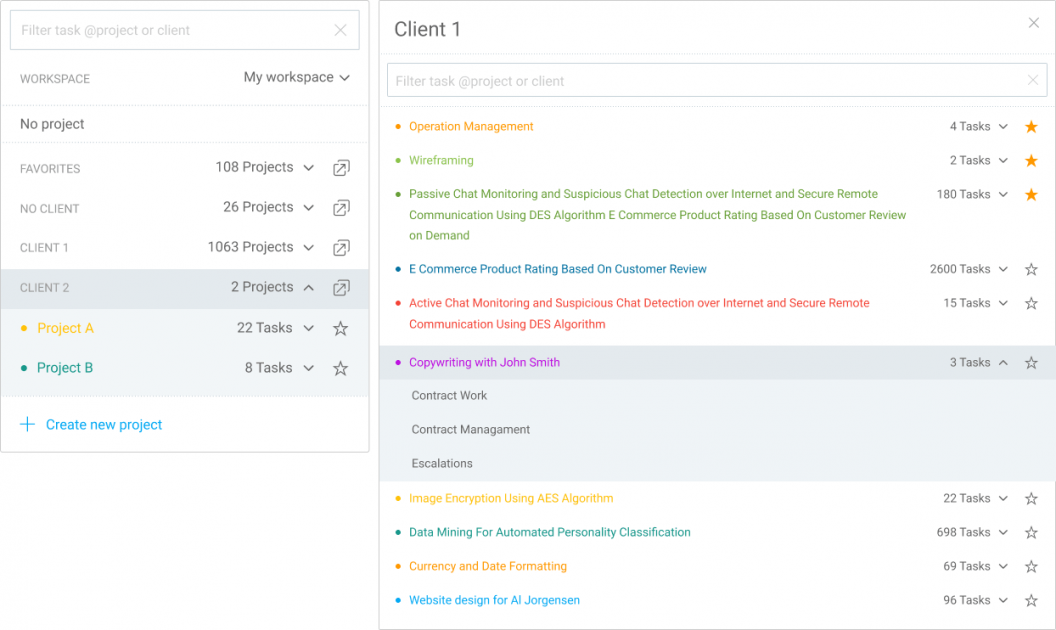Open the My workspace dropdown

pyautogui.click(x=297, y=78)
